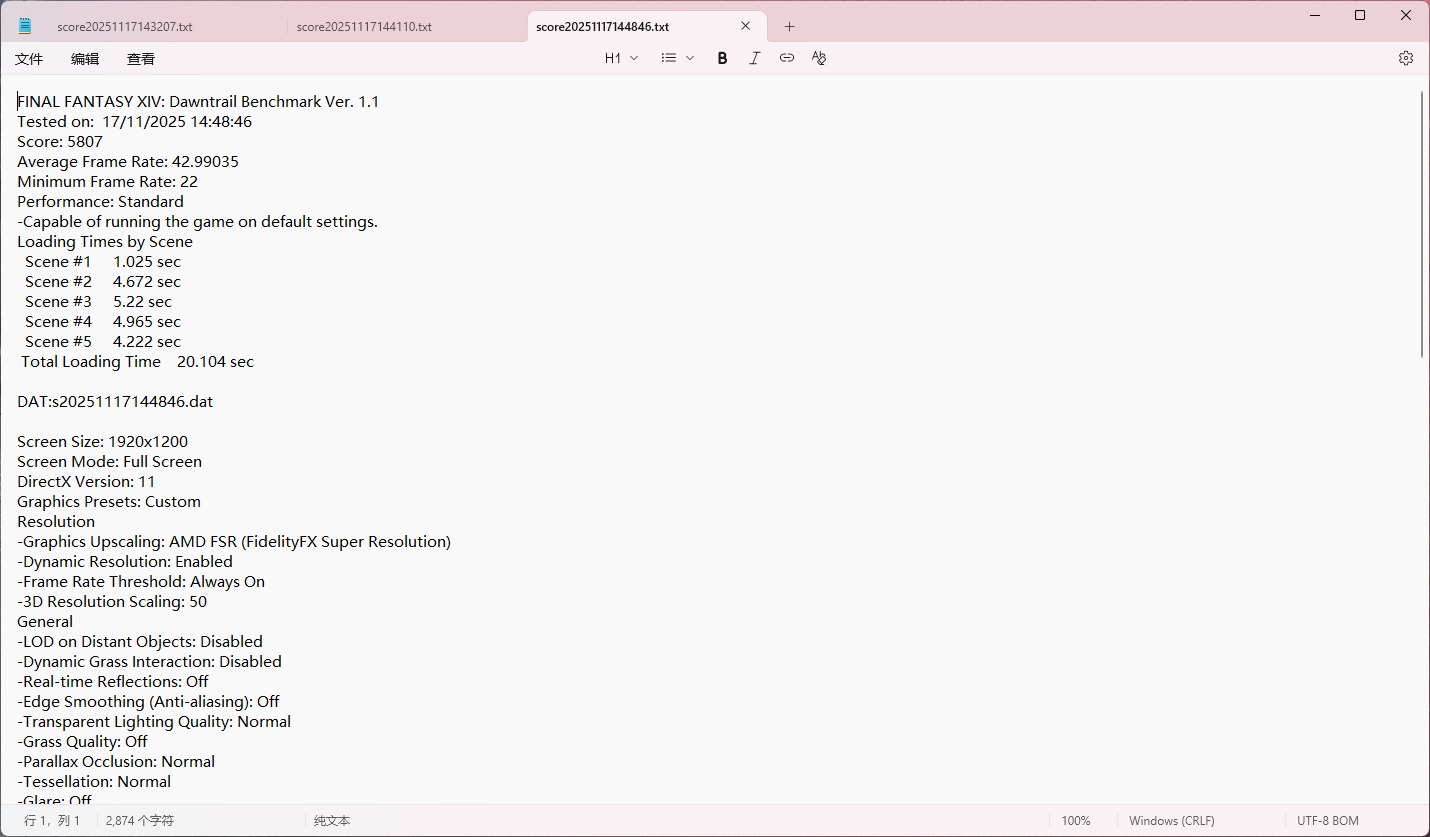
Task: Click the 'Grass Quality: Off' line
Action: coord(82,741)
